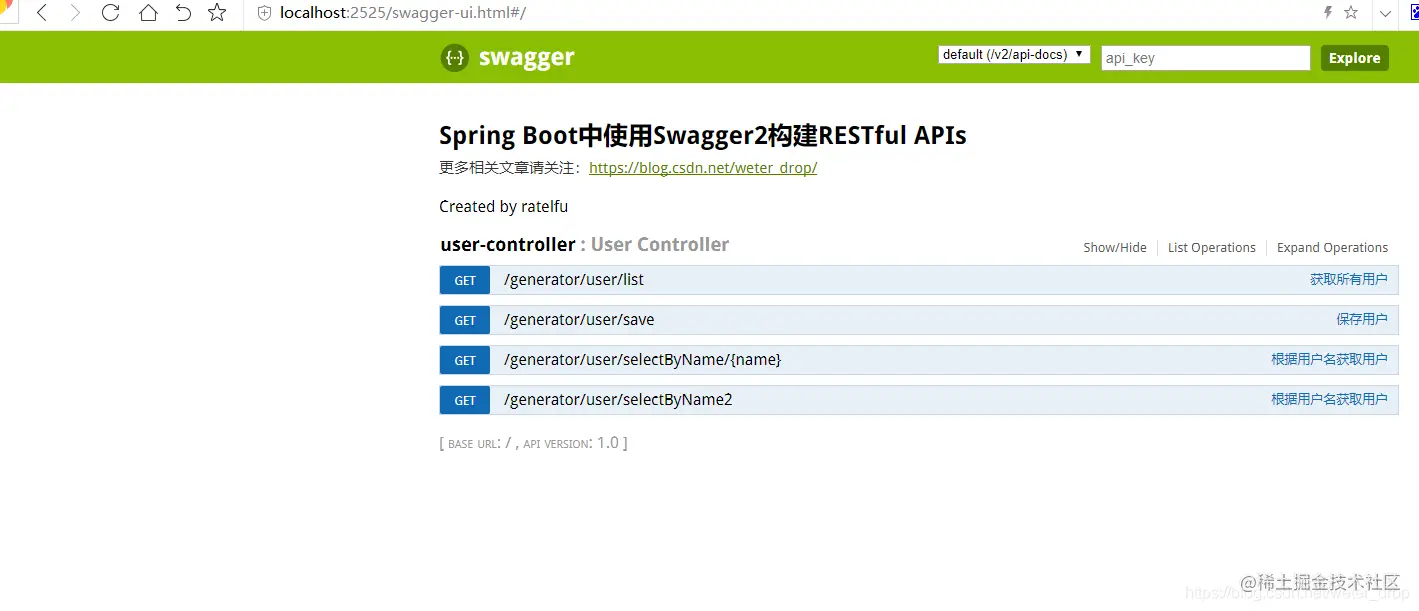The image size is (1419, 611).
Task: Go forward with the browser forward arrow
Action: [x=75, y=13]
